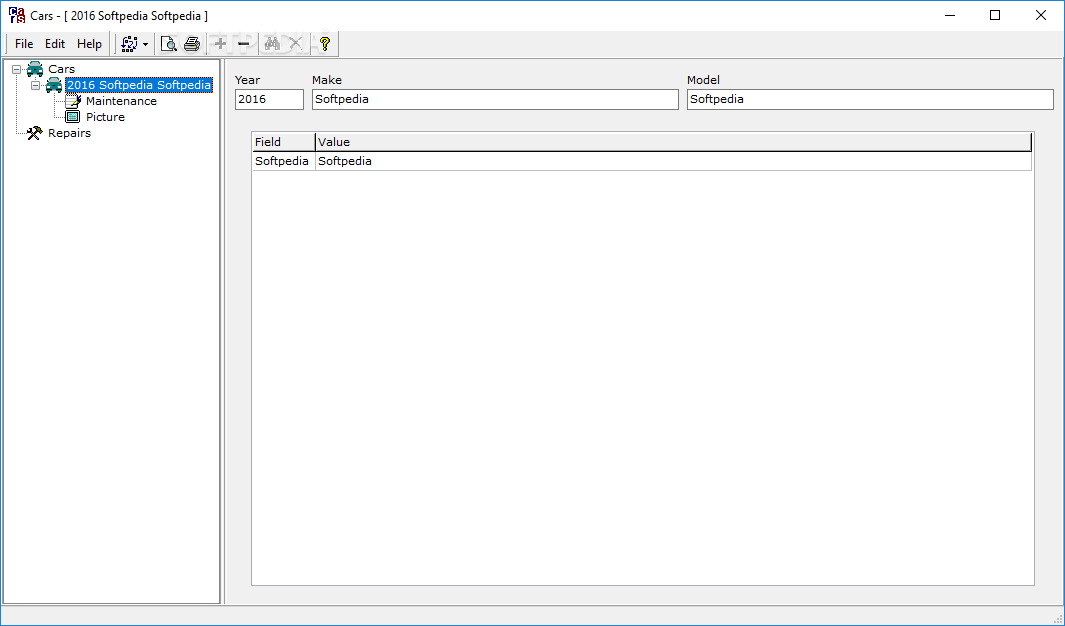The height and width of the screenshot is (626, 1065).
Task: Click the sort order toolbar icon
Action: (129, 44)
